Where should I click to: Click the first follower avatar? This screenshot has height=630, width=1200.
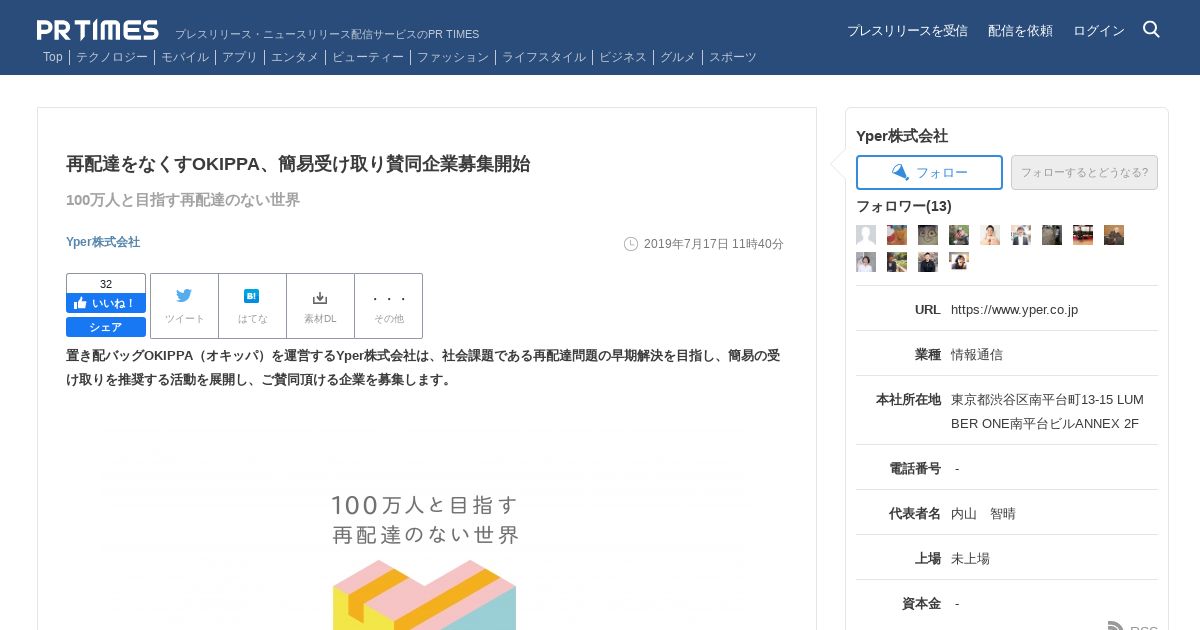click(866, 235)
